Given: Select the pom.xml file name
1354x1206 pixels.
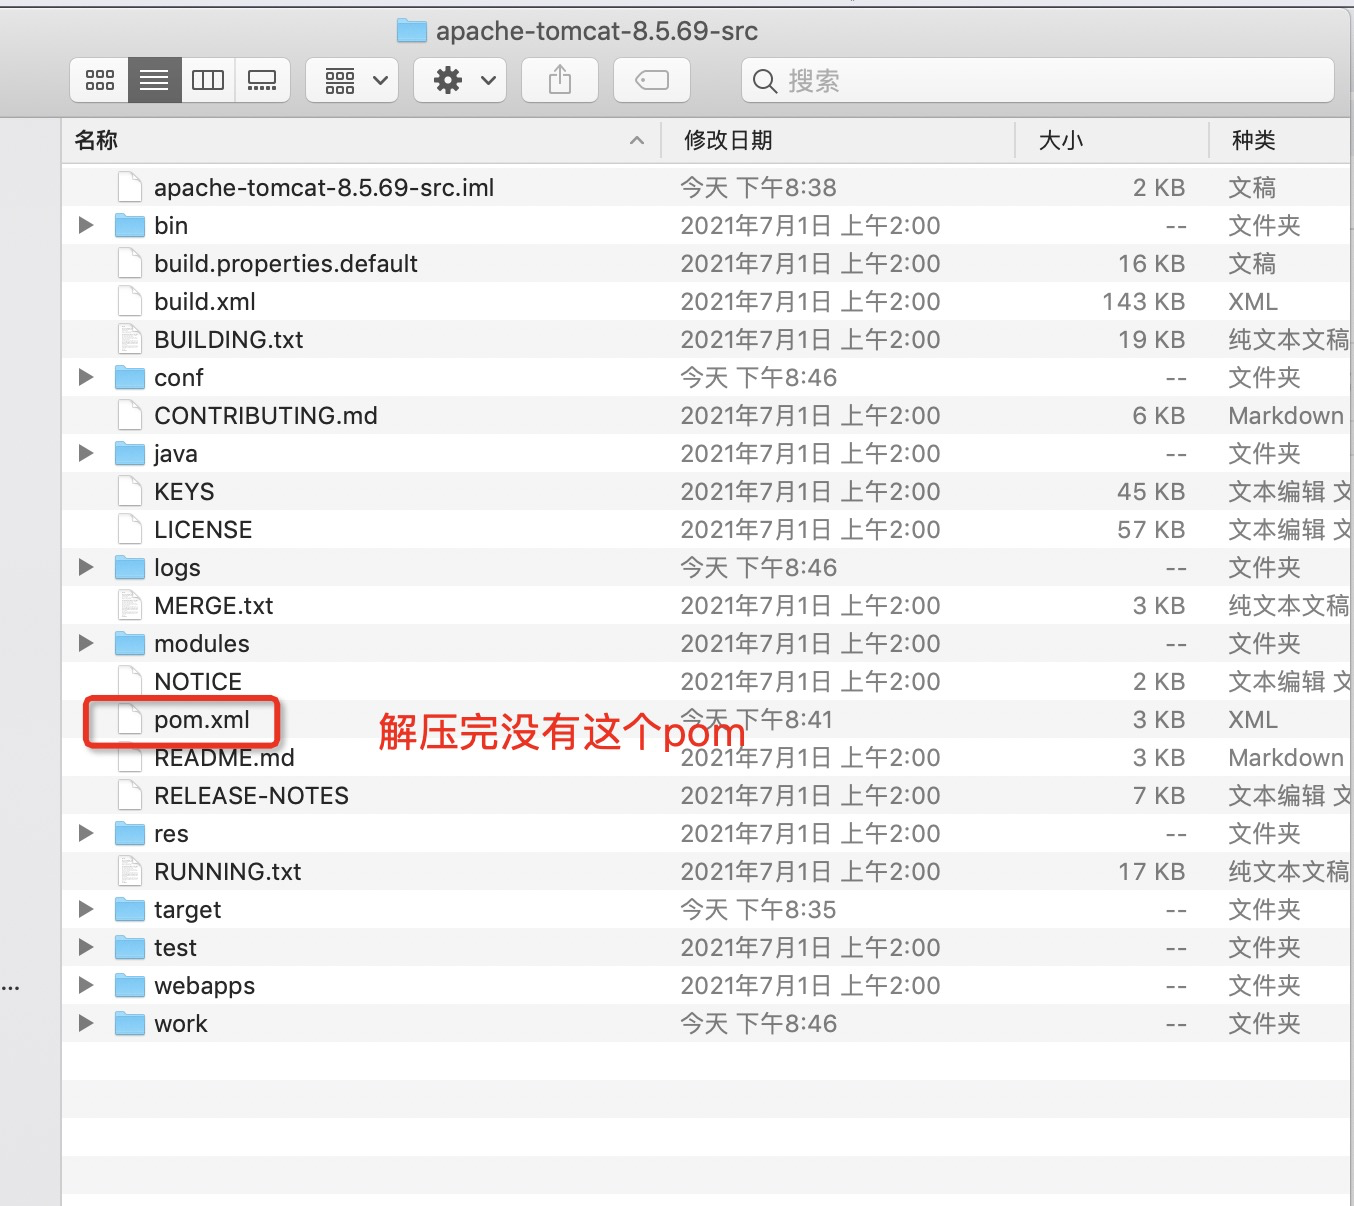Looking at the screenshot, I should tap(202, 719).
